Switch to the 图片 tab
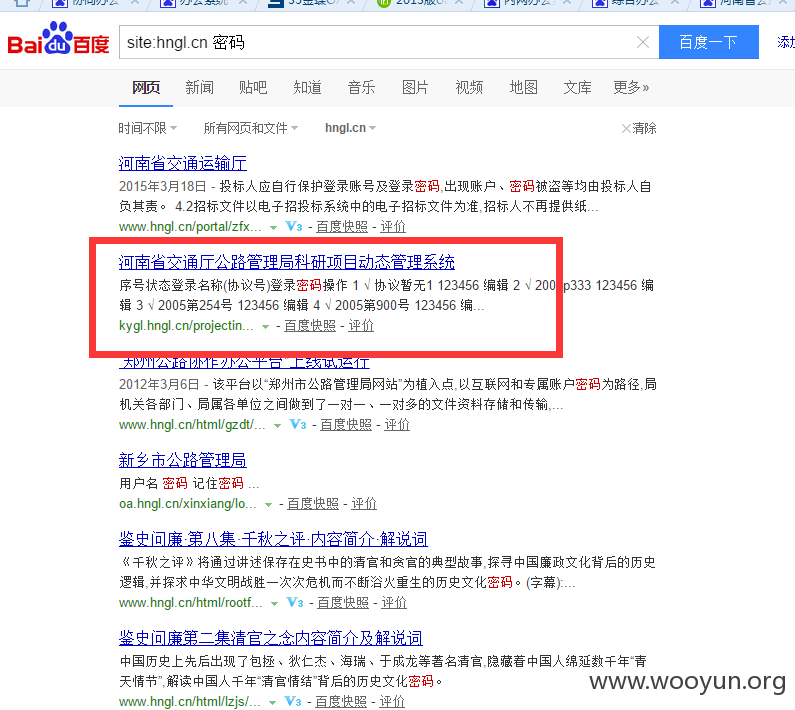Viewport: 795px width, 710px height. pos(415,88)
